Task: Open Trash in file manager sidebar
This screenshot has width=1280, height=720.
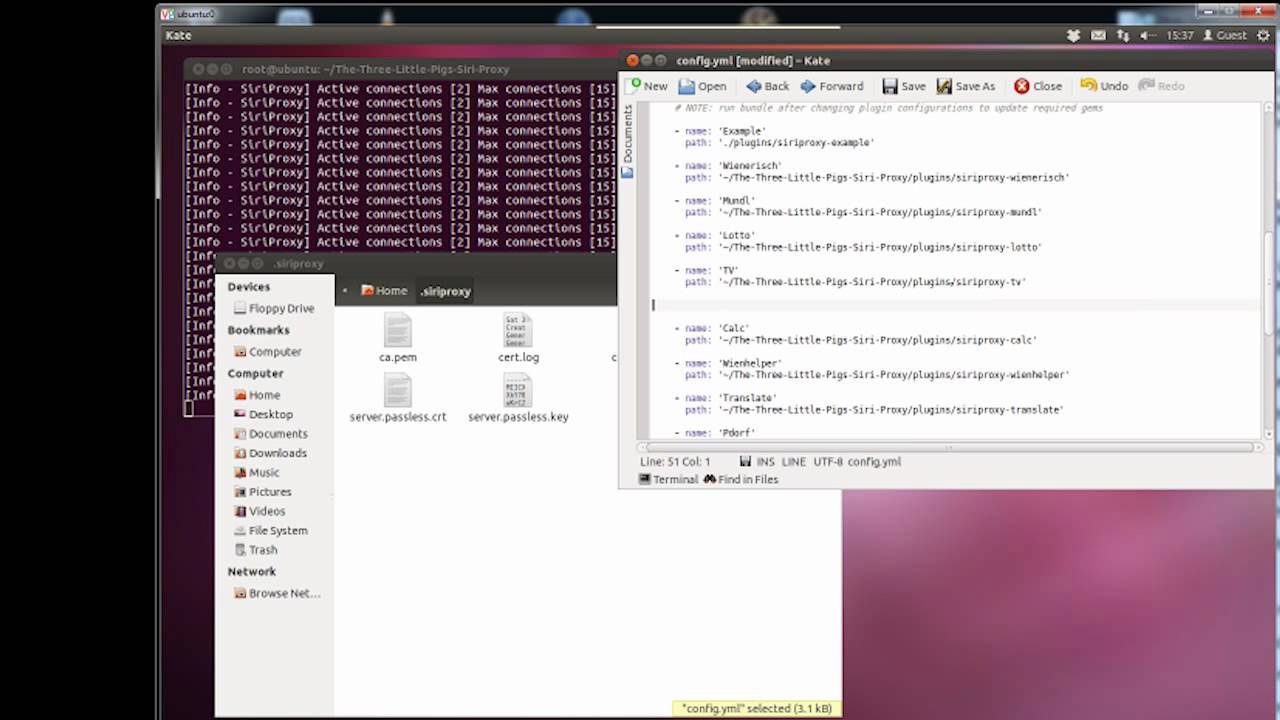Action: 256,550
